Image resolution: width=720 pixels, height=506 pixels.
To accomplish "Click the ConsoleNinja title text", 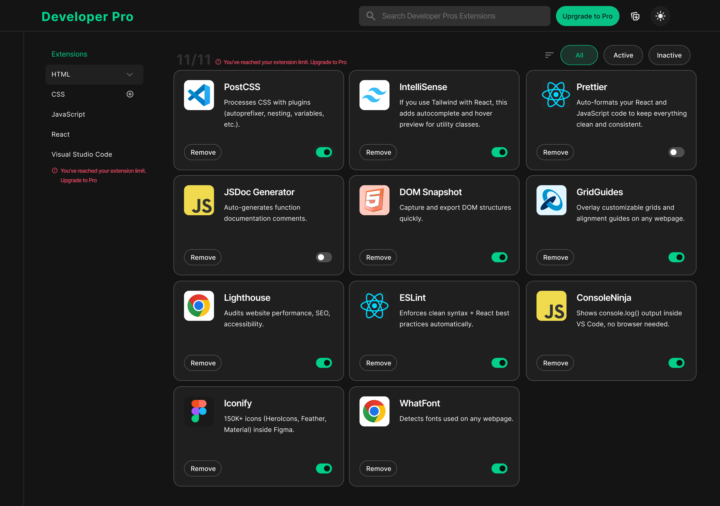I will tap(603, 298).
